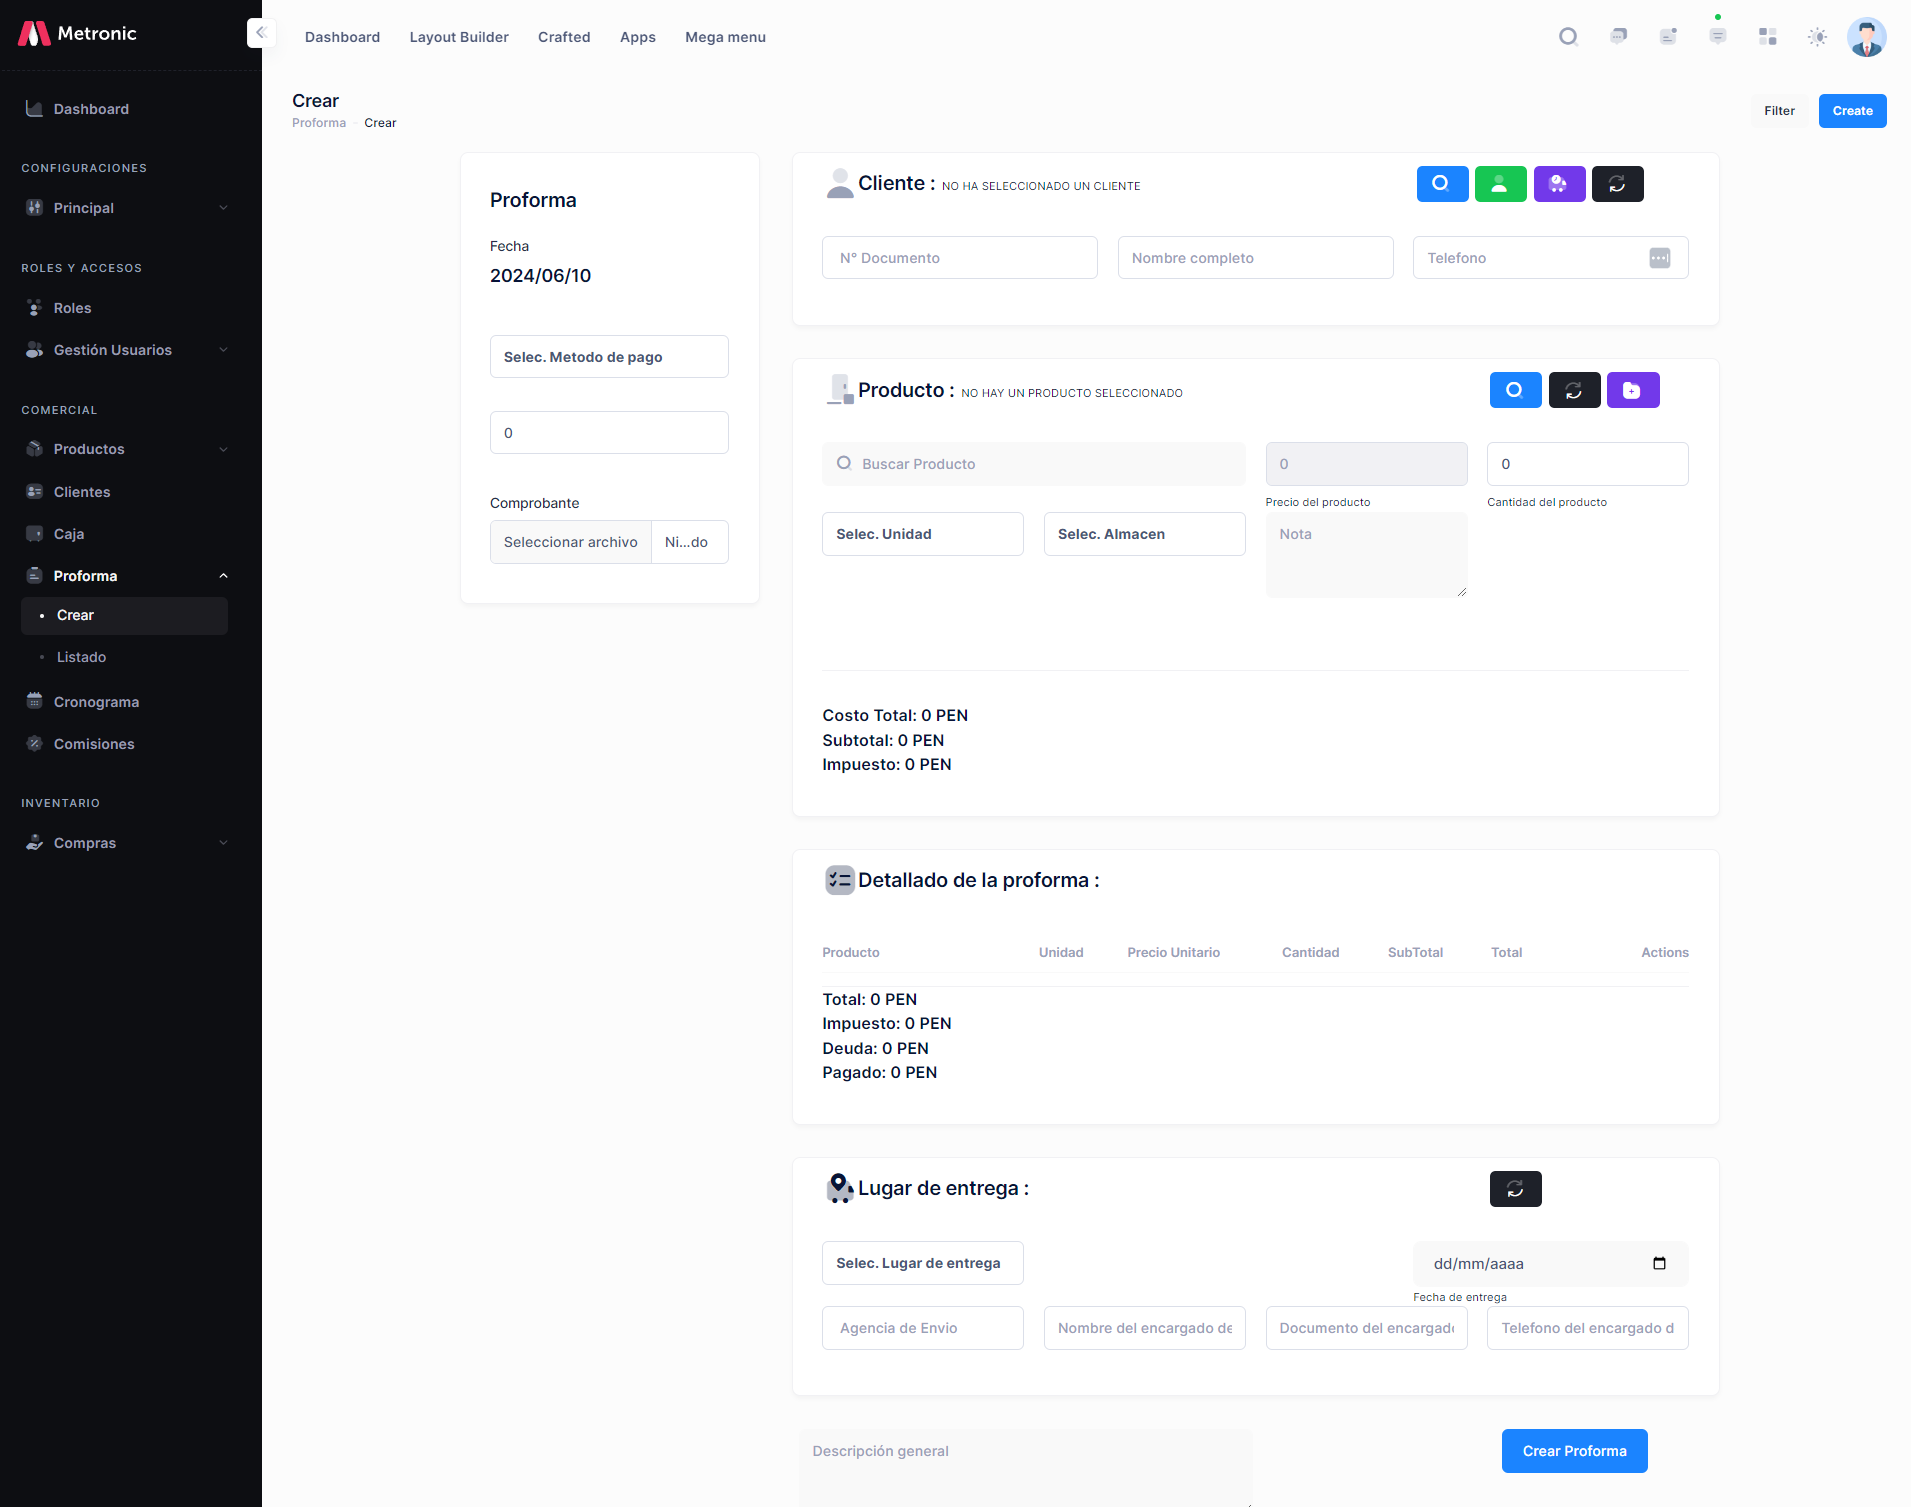This screenshot has width=1911, height=1507.
Task: Open the Layout Builder top menu item
Action: click(x=458, y=37)
